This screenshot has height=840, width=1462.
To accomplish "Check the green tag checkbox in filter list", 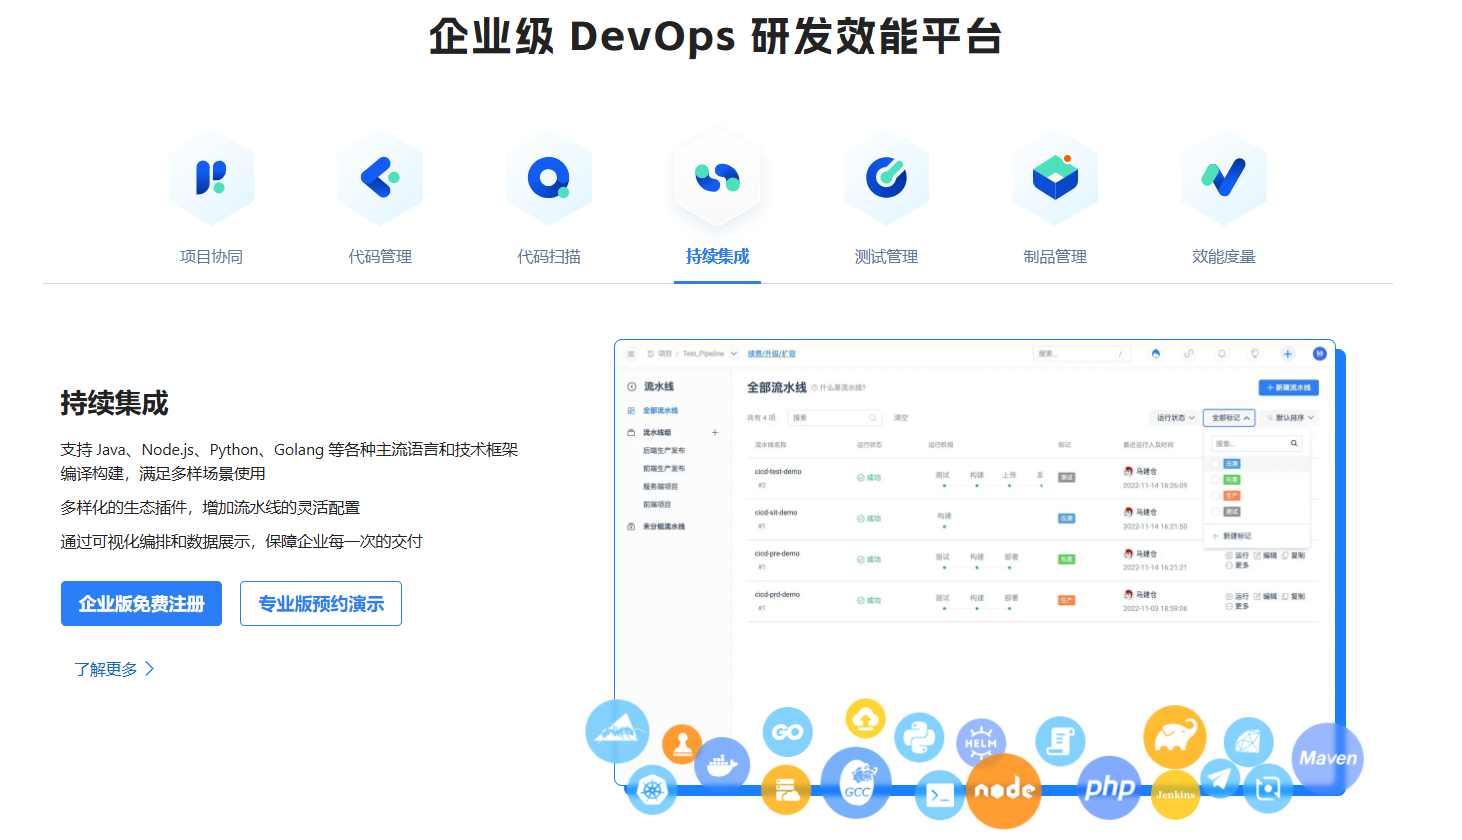I will point(1216,480).
